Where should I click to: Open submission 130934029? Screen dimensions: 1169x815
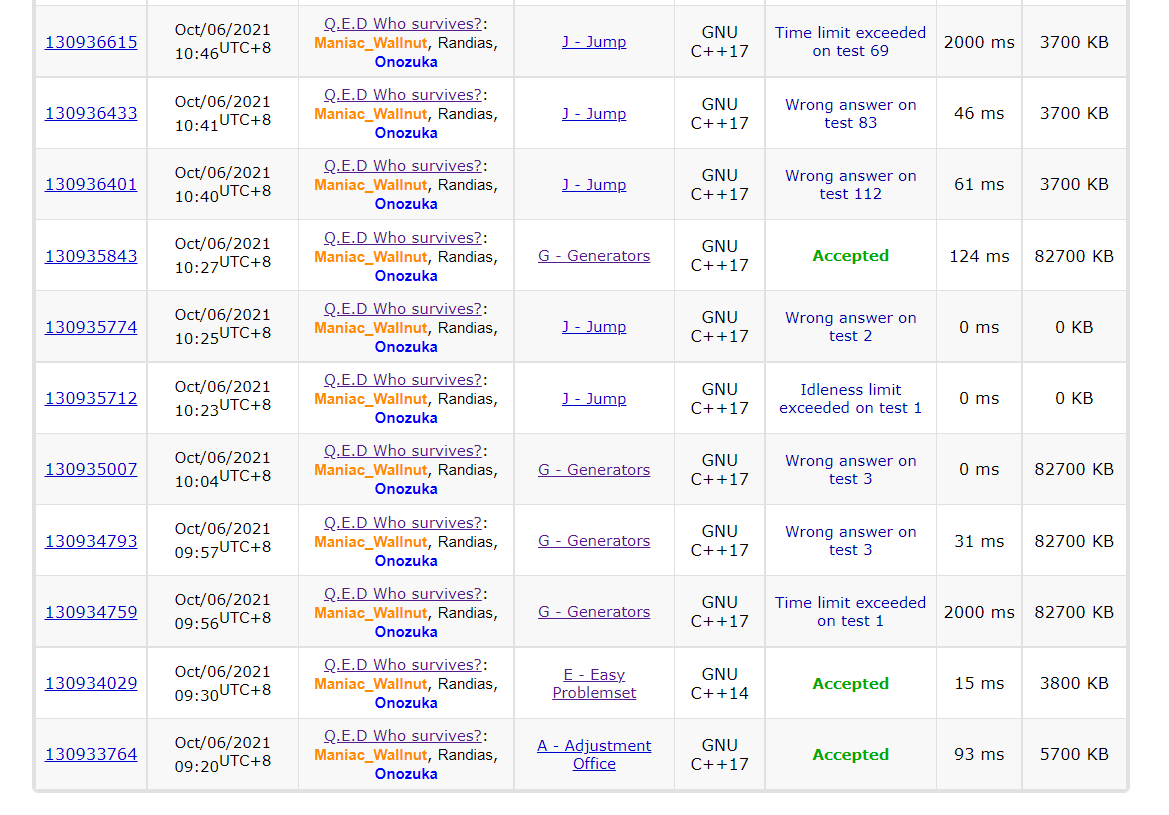(x=91, y=683)
